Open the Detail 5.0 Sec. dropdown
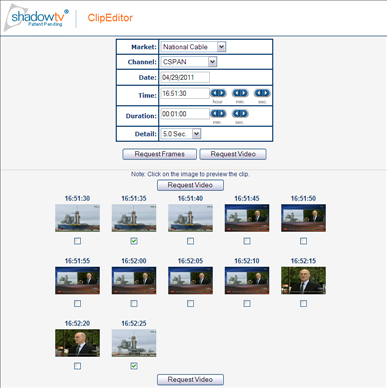This screenshot has width=387, height=388. [x=181, y=134]
